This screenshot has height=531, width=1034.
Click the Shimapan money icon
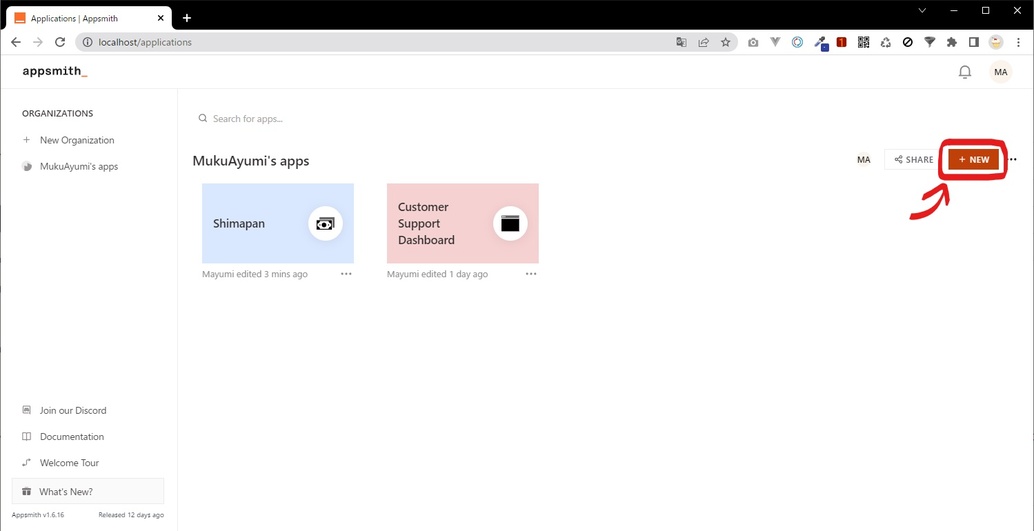[x=325, y=224]
